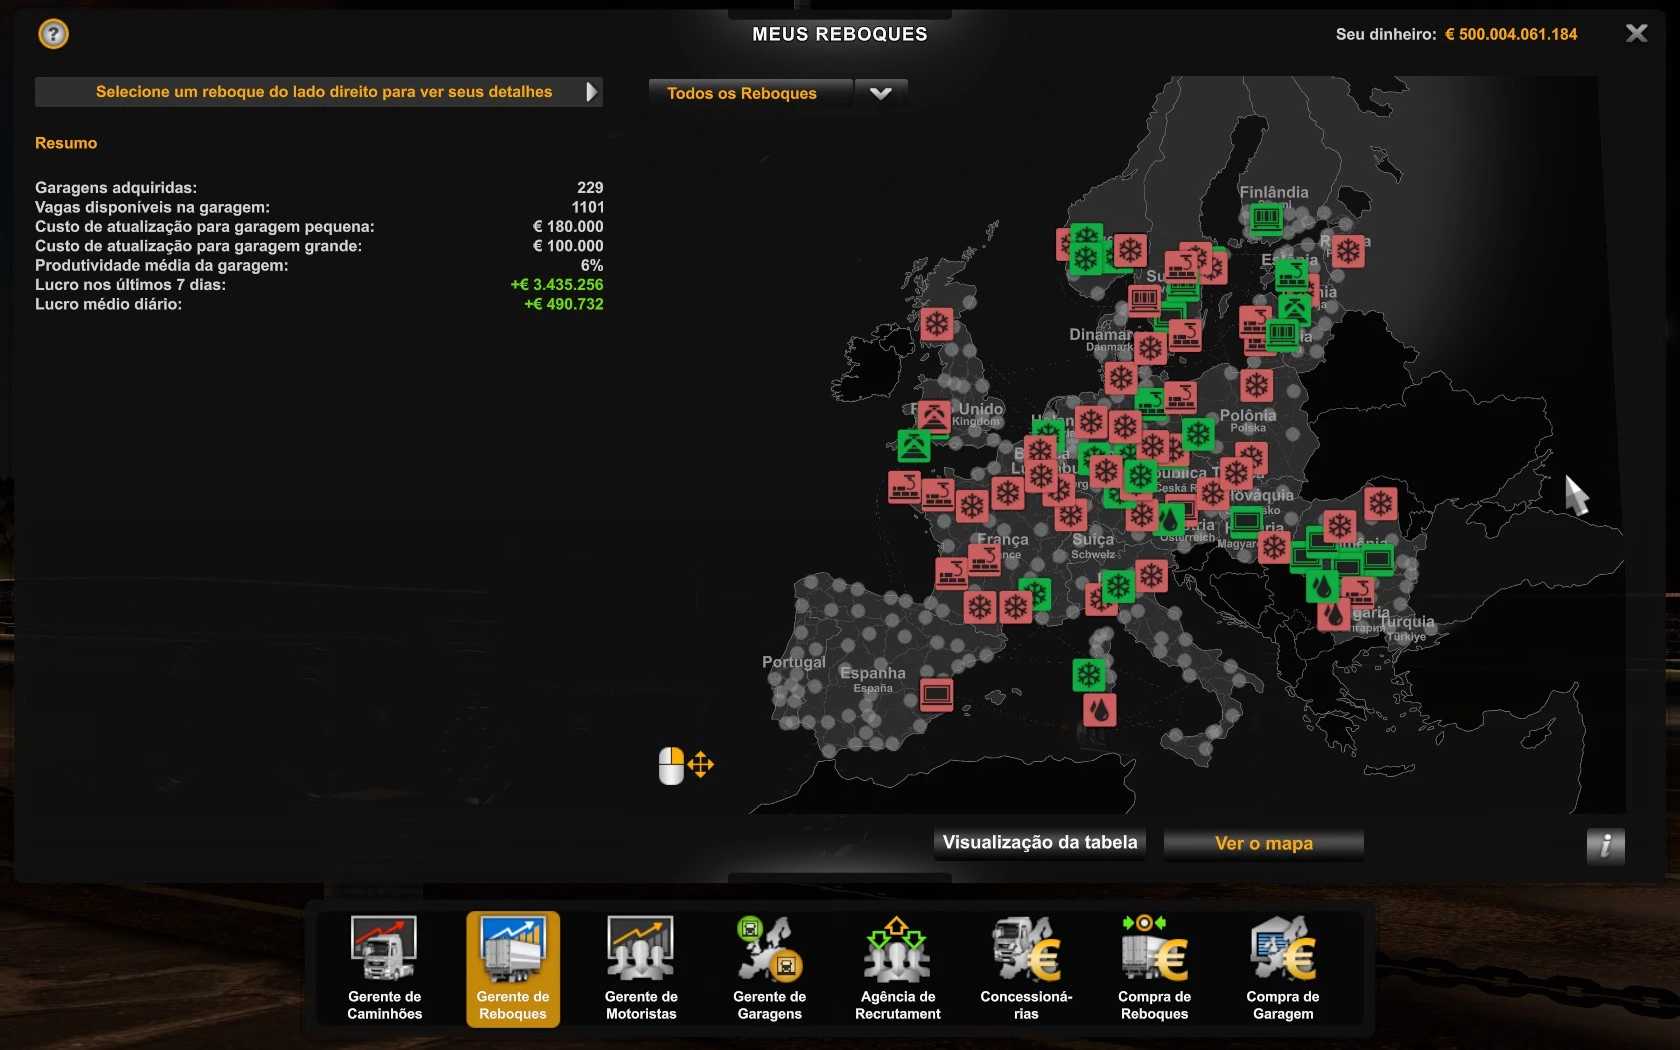Click the red liquid tank marker near Sardinia
This screenshot has width=1680, height=1050.
[1099, 710]
